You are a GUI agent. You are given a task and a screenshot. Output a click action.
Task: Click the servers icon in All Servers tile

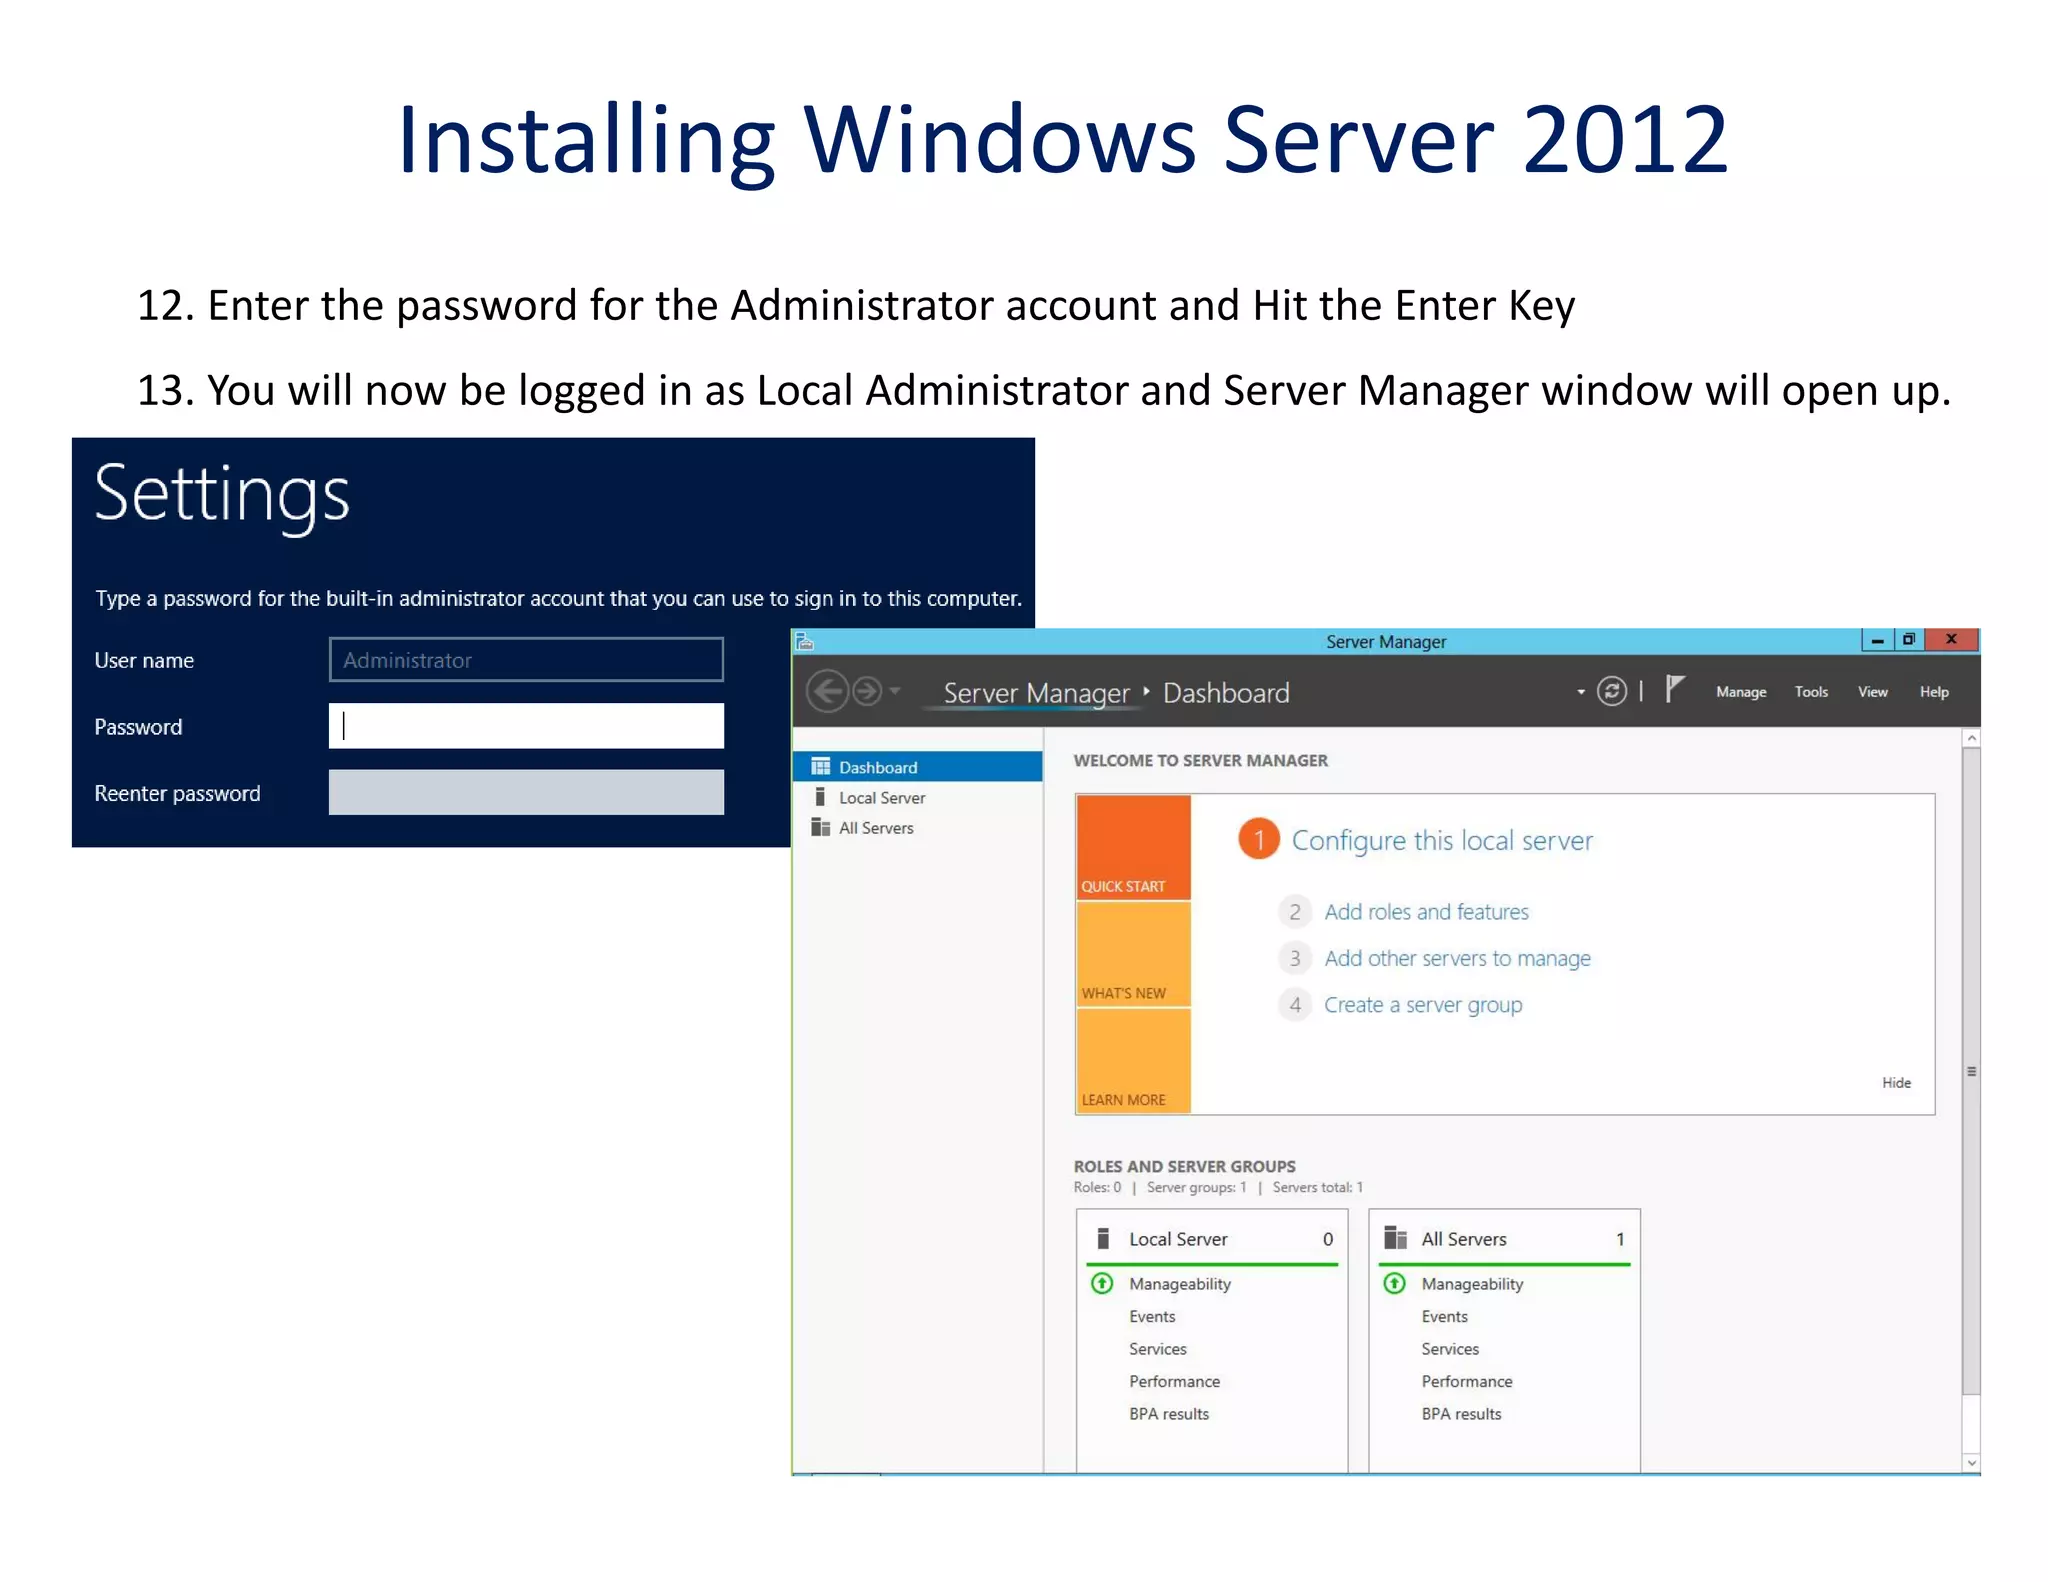pyautogui.click(x=1395, y=1239)
